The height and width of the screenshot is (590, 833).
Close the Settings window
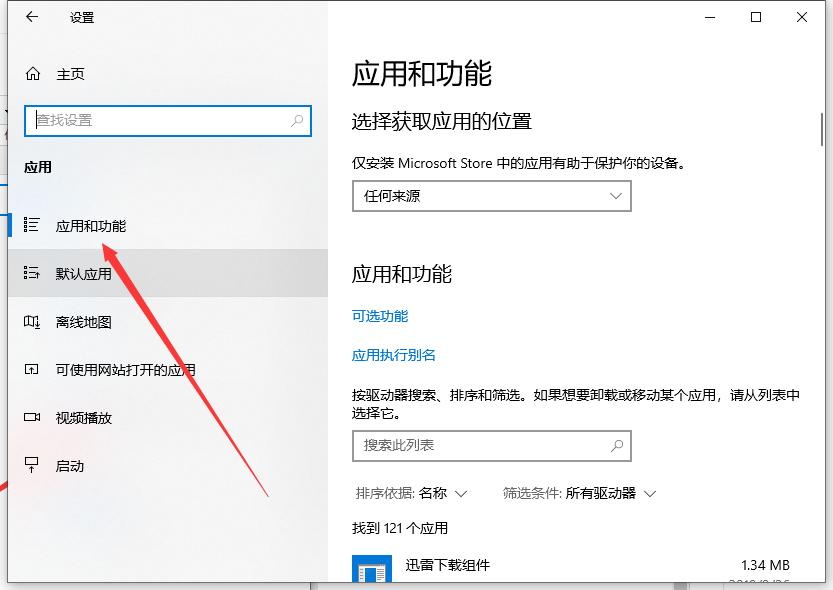point(802,17)
